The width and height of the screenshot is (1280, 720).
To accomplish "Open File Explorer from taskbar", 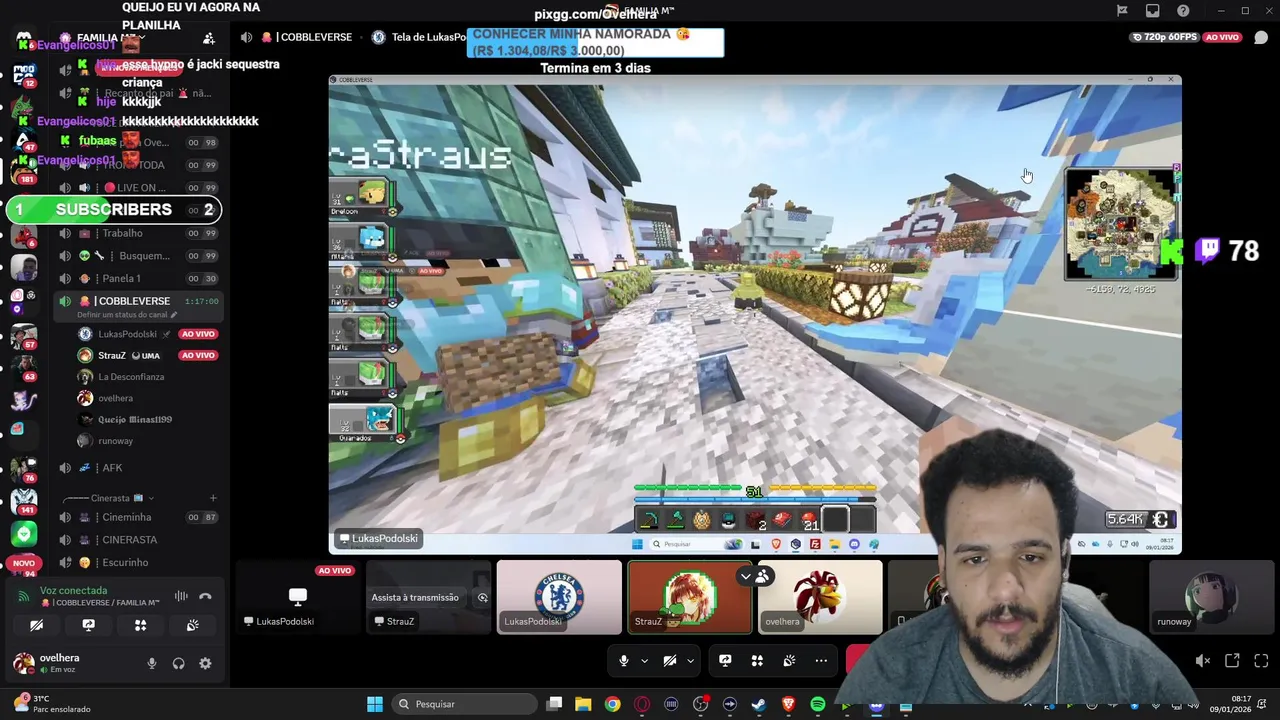I will coord(583,704).
